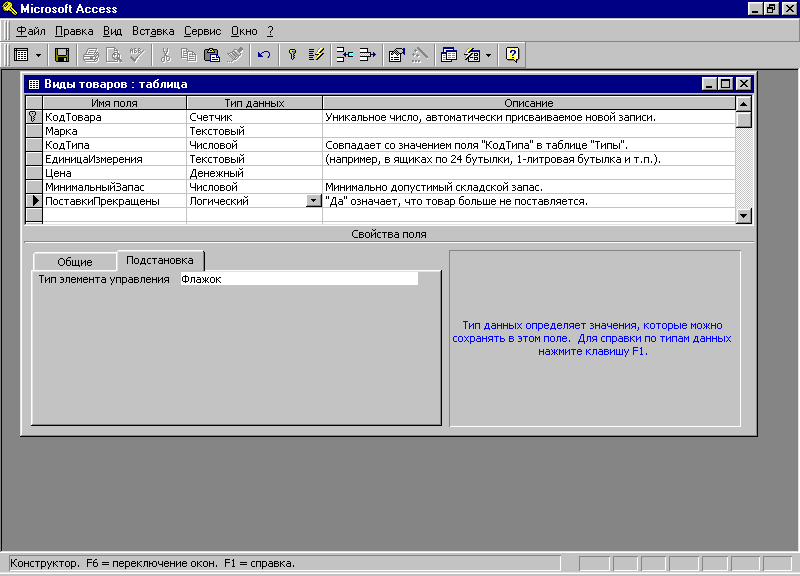800x576 pixels.
Task: Open the Properties sheet icon
Action: coord(396,55)
